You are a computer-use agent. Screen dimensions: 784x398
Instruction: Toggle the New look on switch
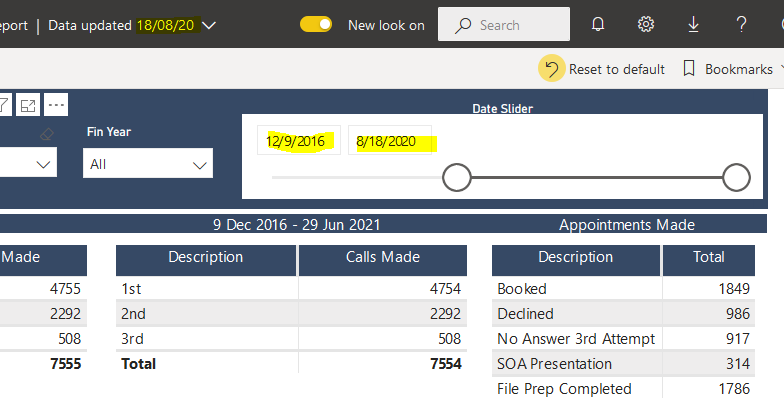click(x=316, y=24)
